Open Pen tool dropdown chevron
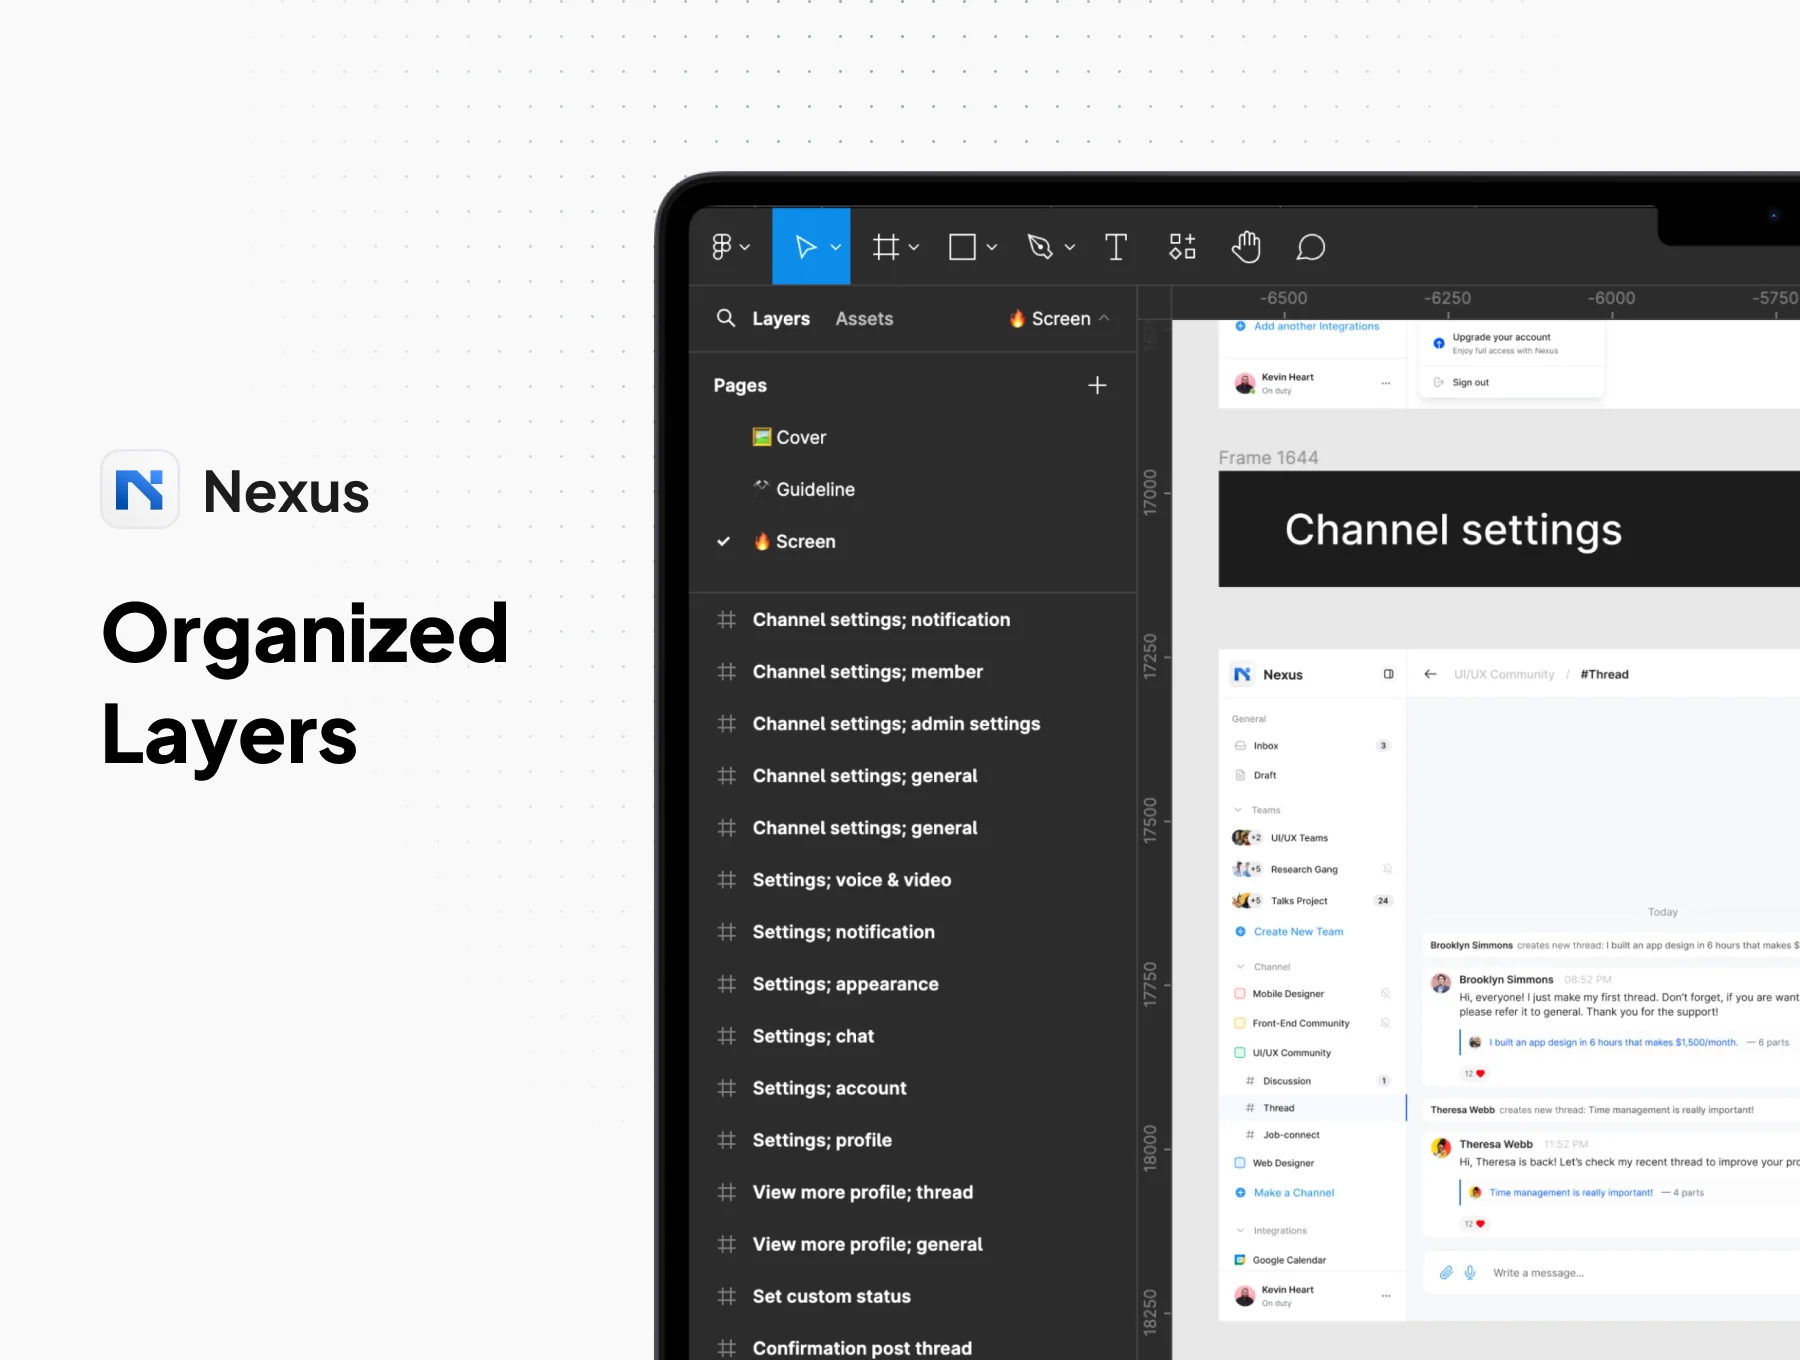The image size is (1800, 1360). pyautogui.click(x=1069, y=247)
